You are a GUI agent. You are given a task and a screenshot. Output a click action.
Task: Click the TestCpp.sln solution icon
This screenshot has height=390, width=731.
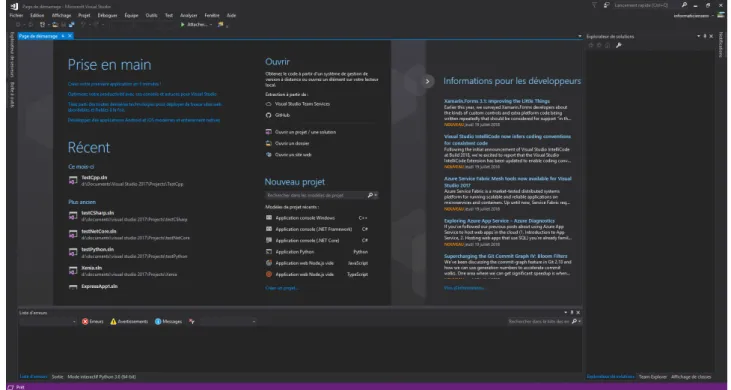(73, 181)
